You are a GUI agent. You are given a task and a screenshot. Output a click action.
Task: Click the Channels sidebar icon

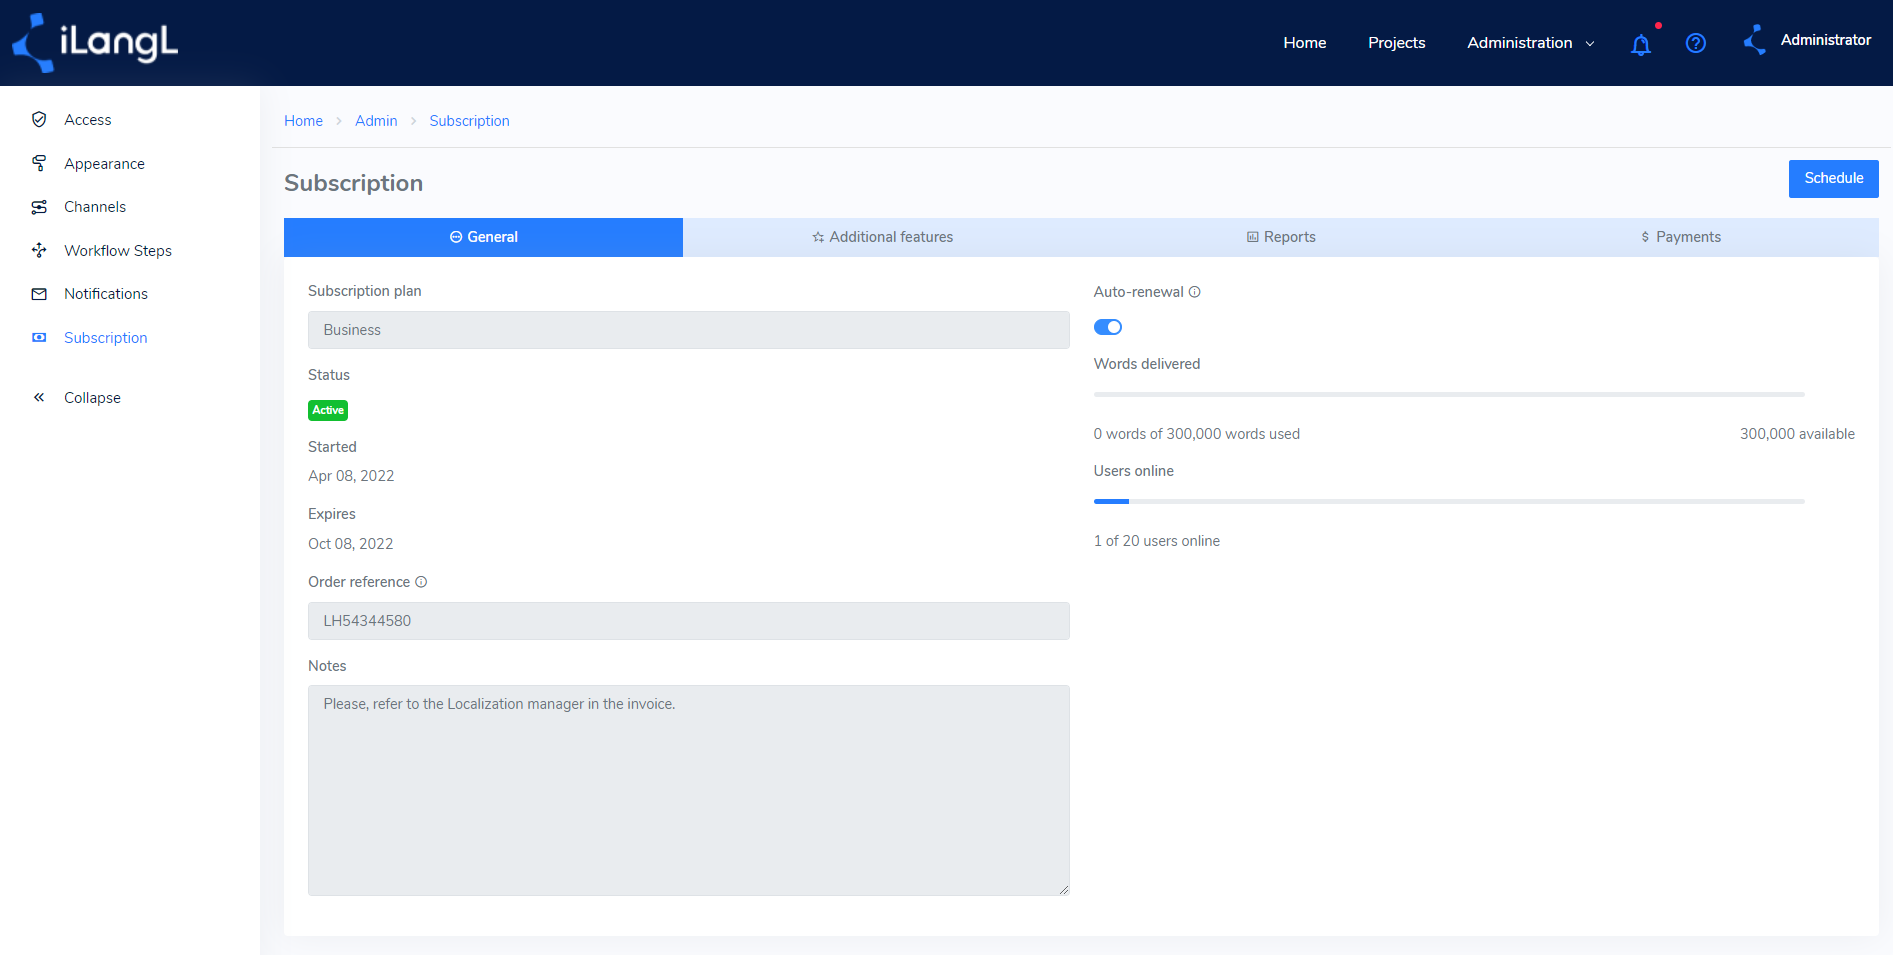click(x=39, y=207)
